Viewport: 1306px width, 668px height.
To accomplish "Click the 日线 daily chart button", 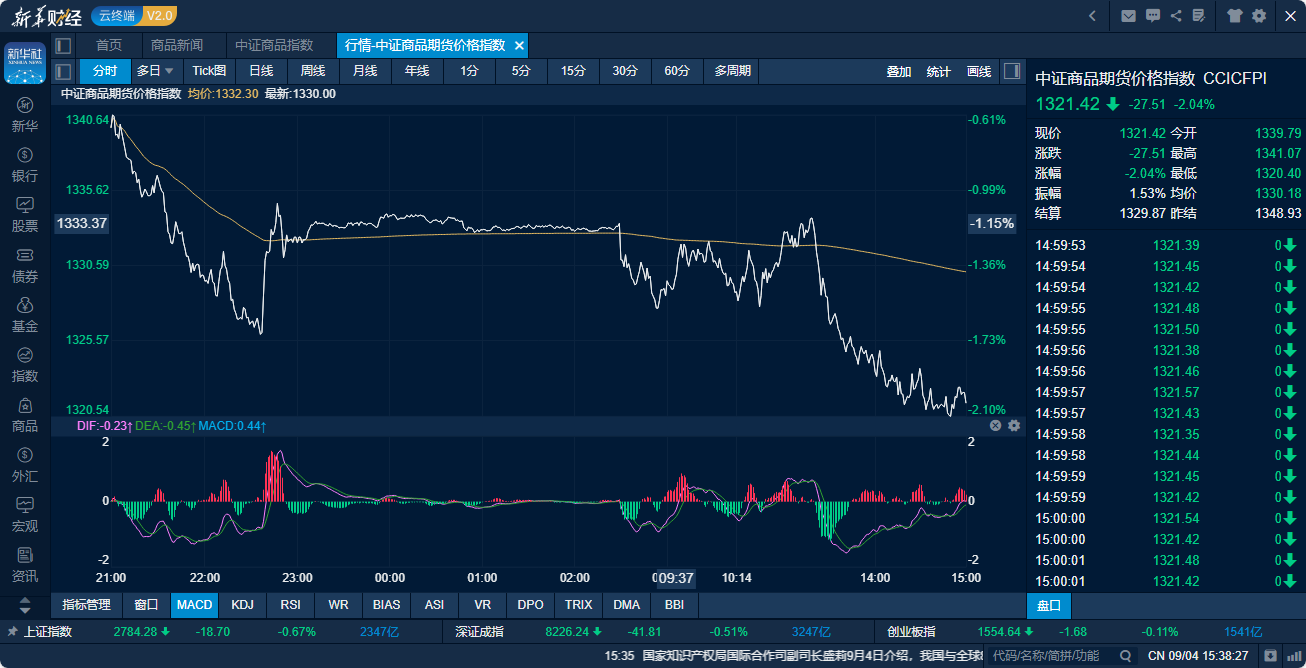I will [261, 71].
